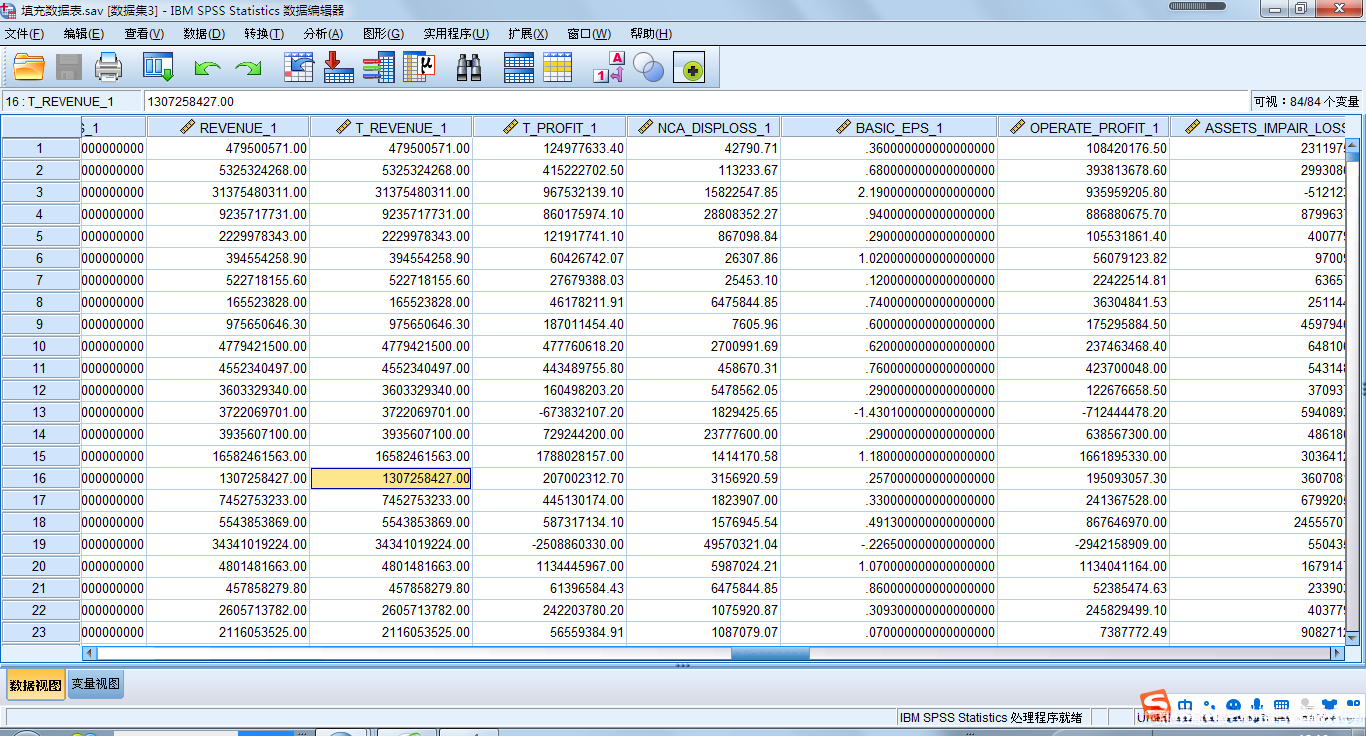Image resolution: width=1366 pixels, height=736 pixels.
Task: Click the Print icon in the toolbar
Action: point(108,68)
